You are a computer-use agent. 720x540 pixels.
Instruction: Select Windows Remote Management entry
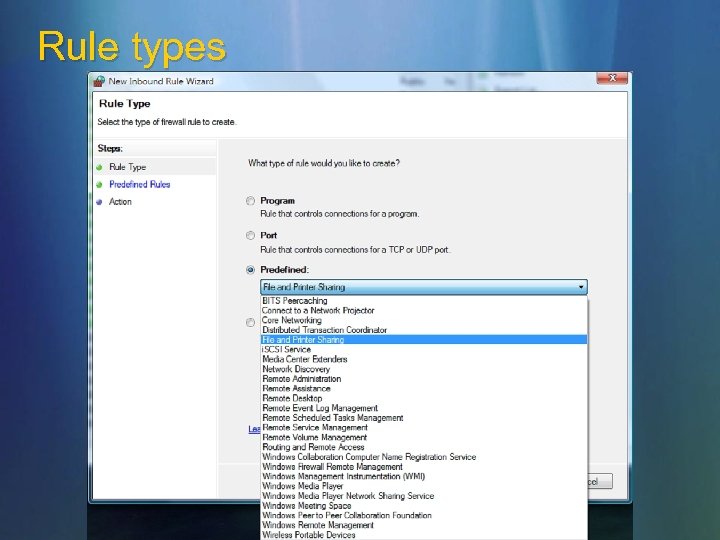click(318, 525)
